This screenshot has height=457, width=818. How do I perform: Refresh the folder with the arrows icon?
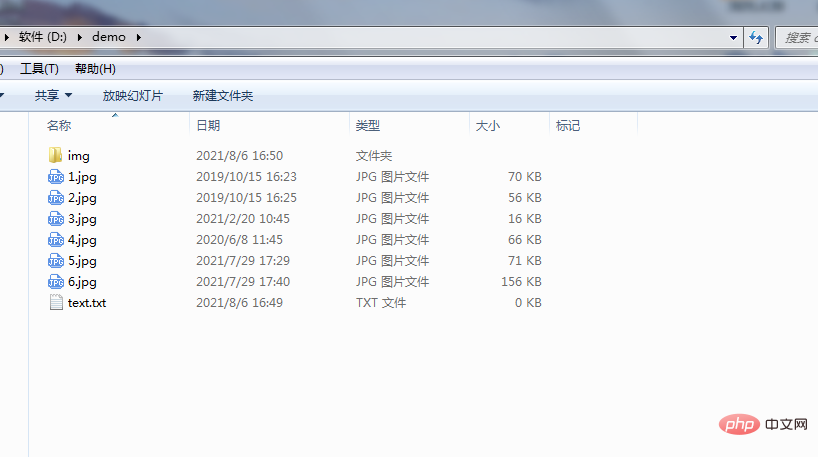(x=756, y=38)
